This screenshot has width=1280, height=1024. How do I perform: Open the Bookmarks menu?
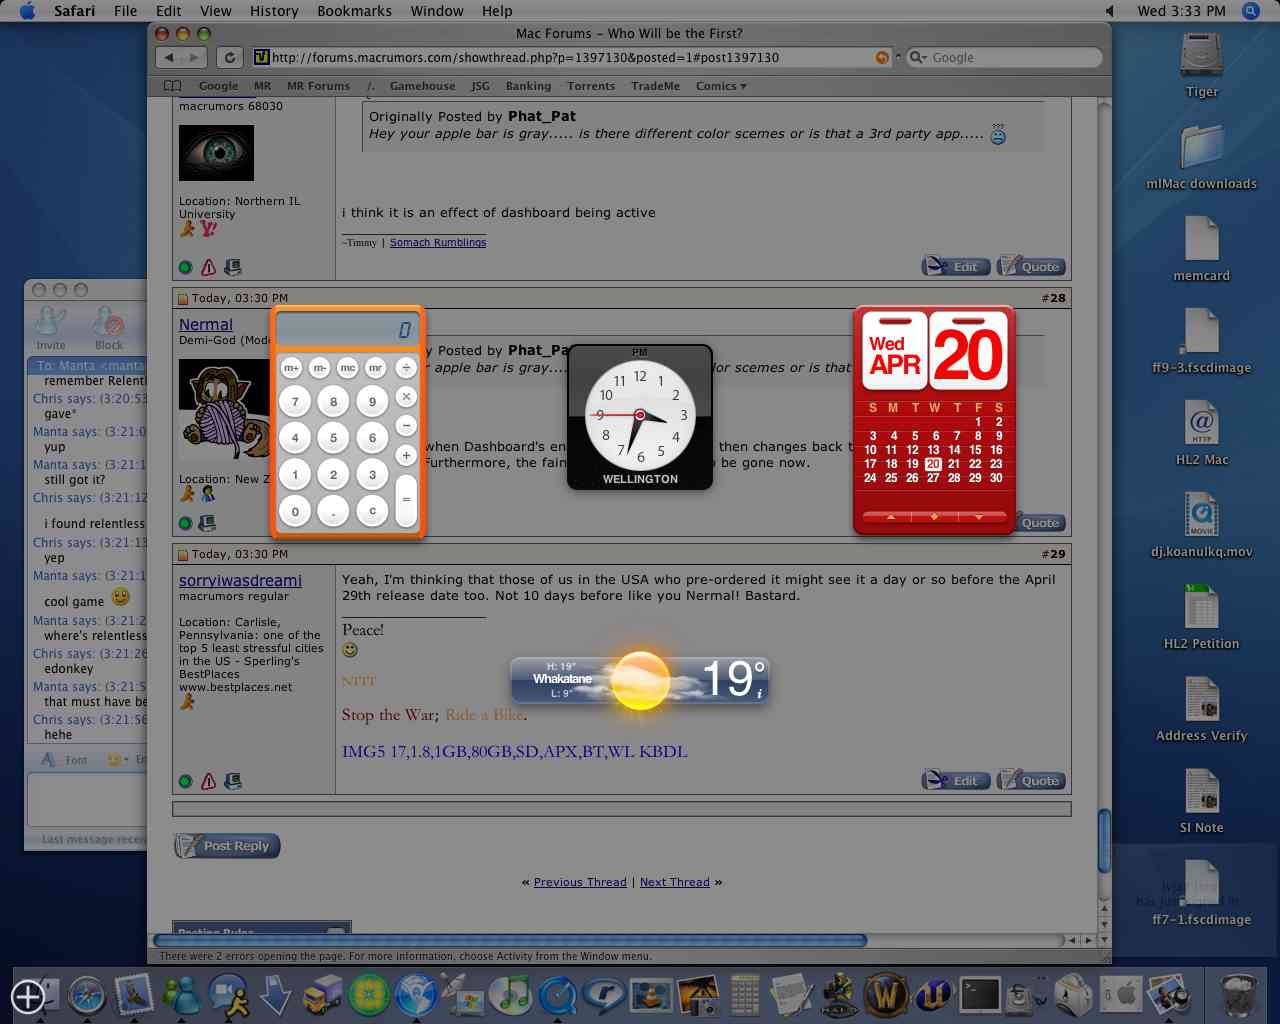[x=354, y=11]
